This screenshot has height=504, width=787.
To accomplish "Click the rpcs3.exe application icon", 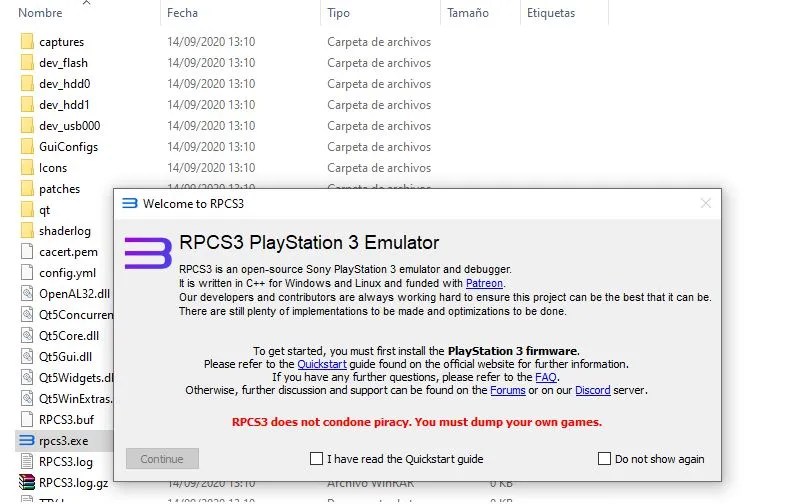I will [x=27, y=441].
